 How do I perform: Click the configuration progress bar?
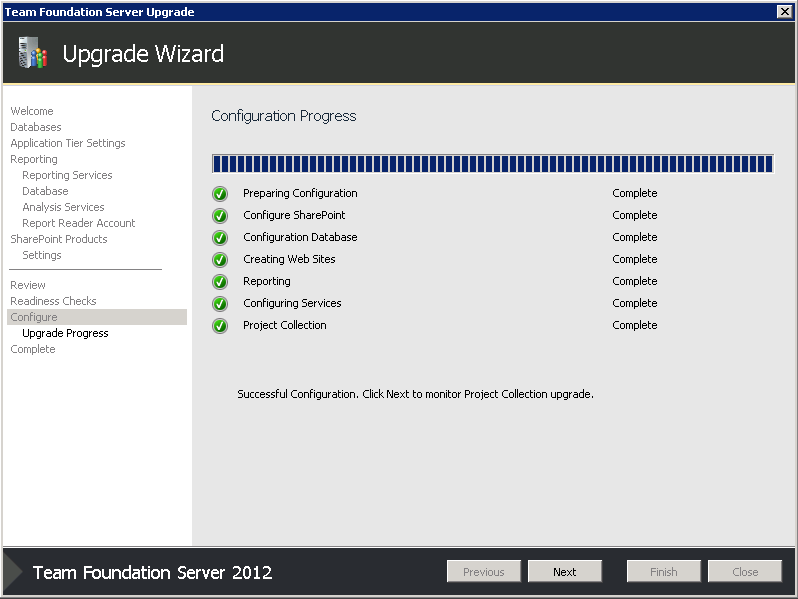pos(493,164)
